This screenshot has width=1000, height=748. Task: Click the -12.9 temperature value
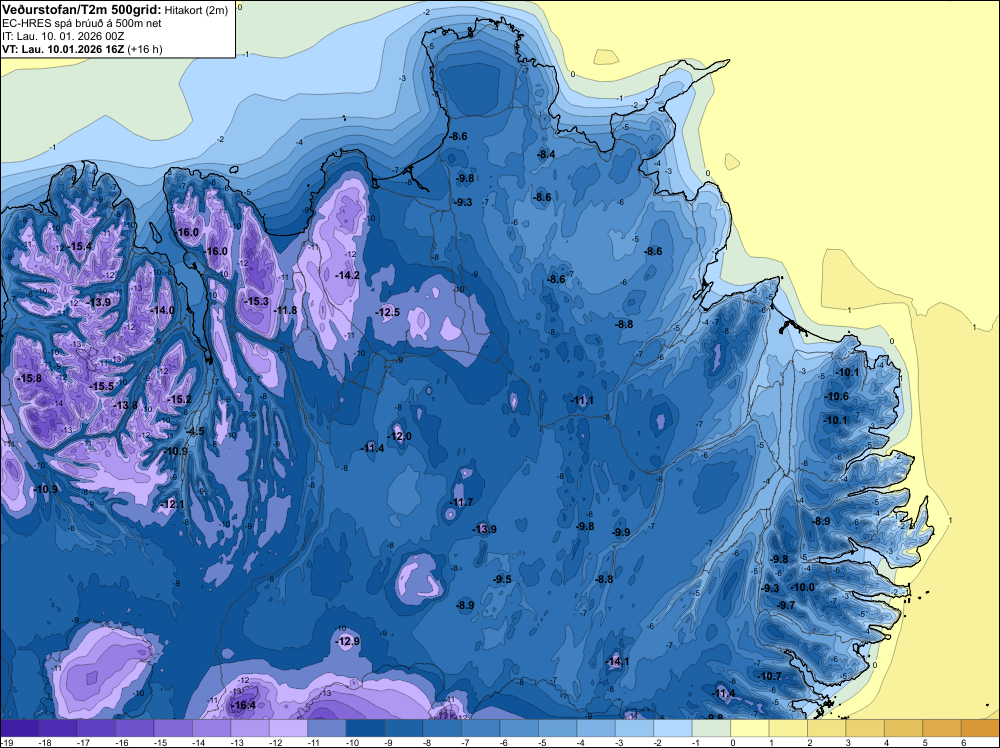pos(348,641)
